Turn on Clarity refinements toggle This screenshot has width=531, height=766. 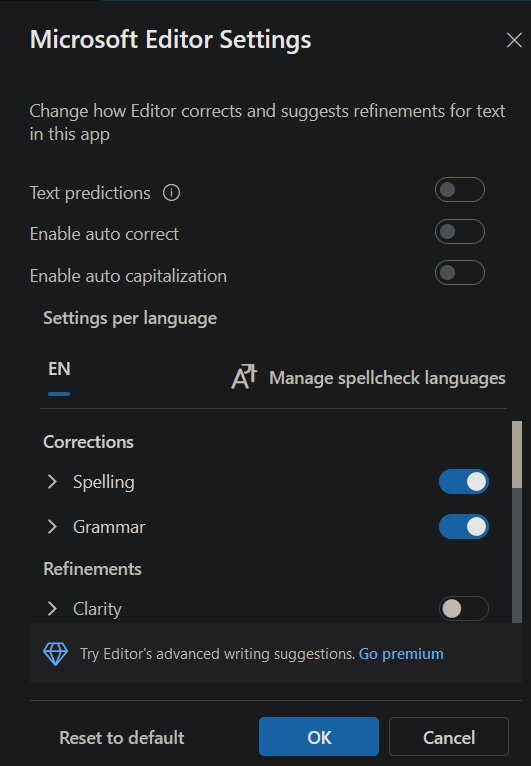[464, 609]
